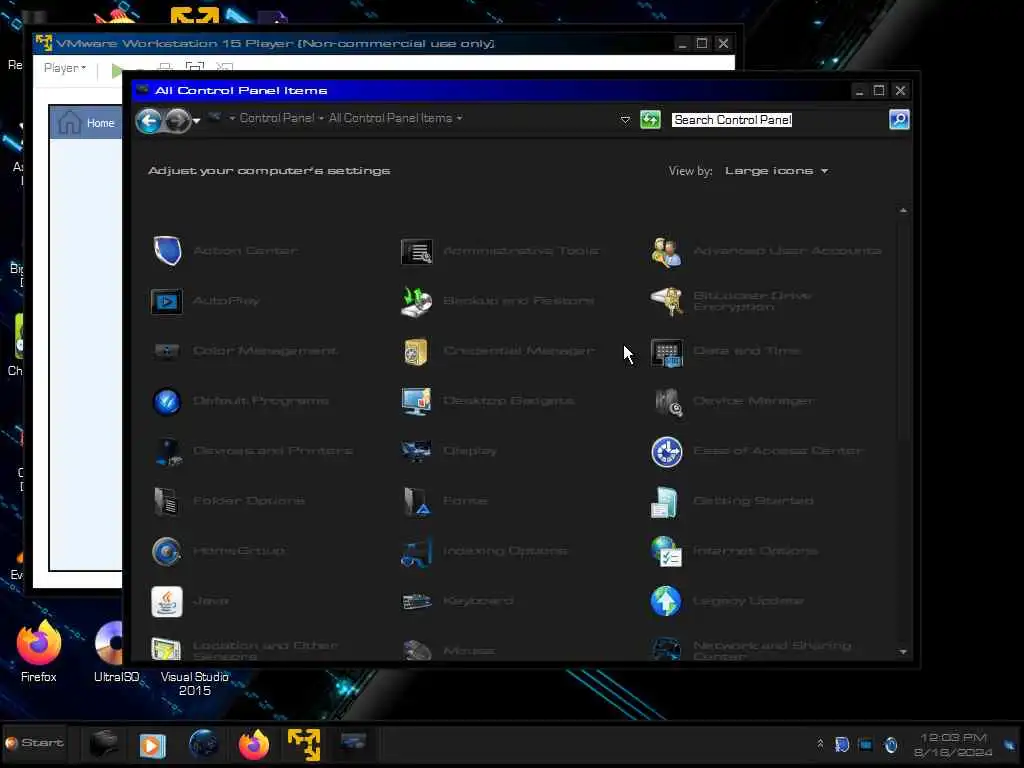
Task: Open the Java coffee cup icon
Action: pos(167,601)
